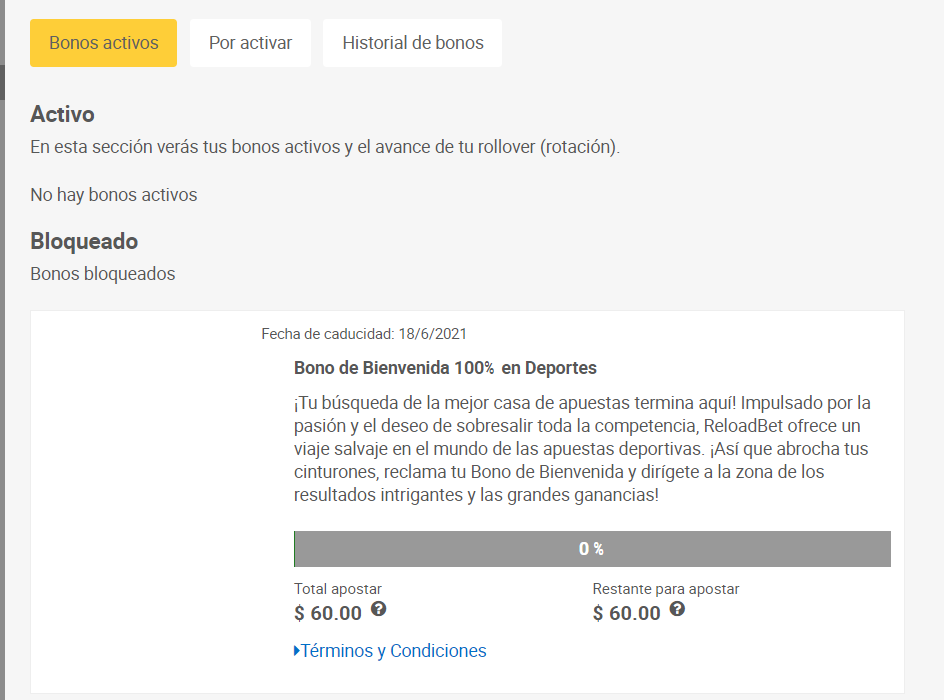Open the help icon beside Total apostar
944x700 pixels.
click(378, 609)
